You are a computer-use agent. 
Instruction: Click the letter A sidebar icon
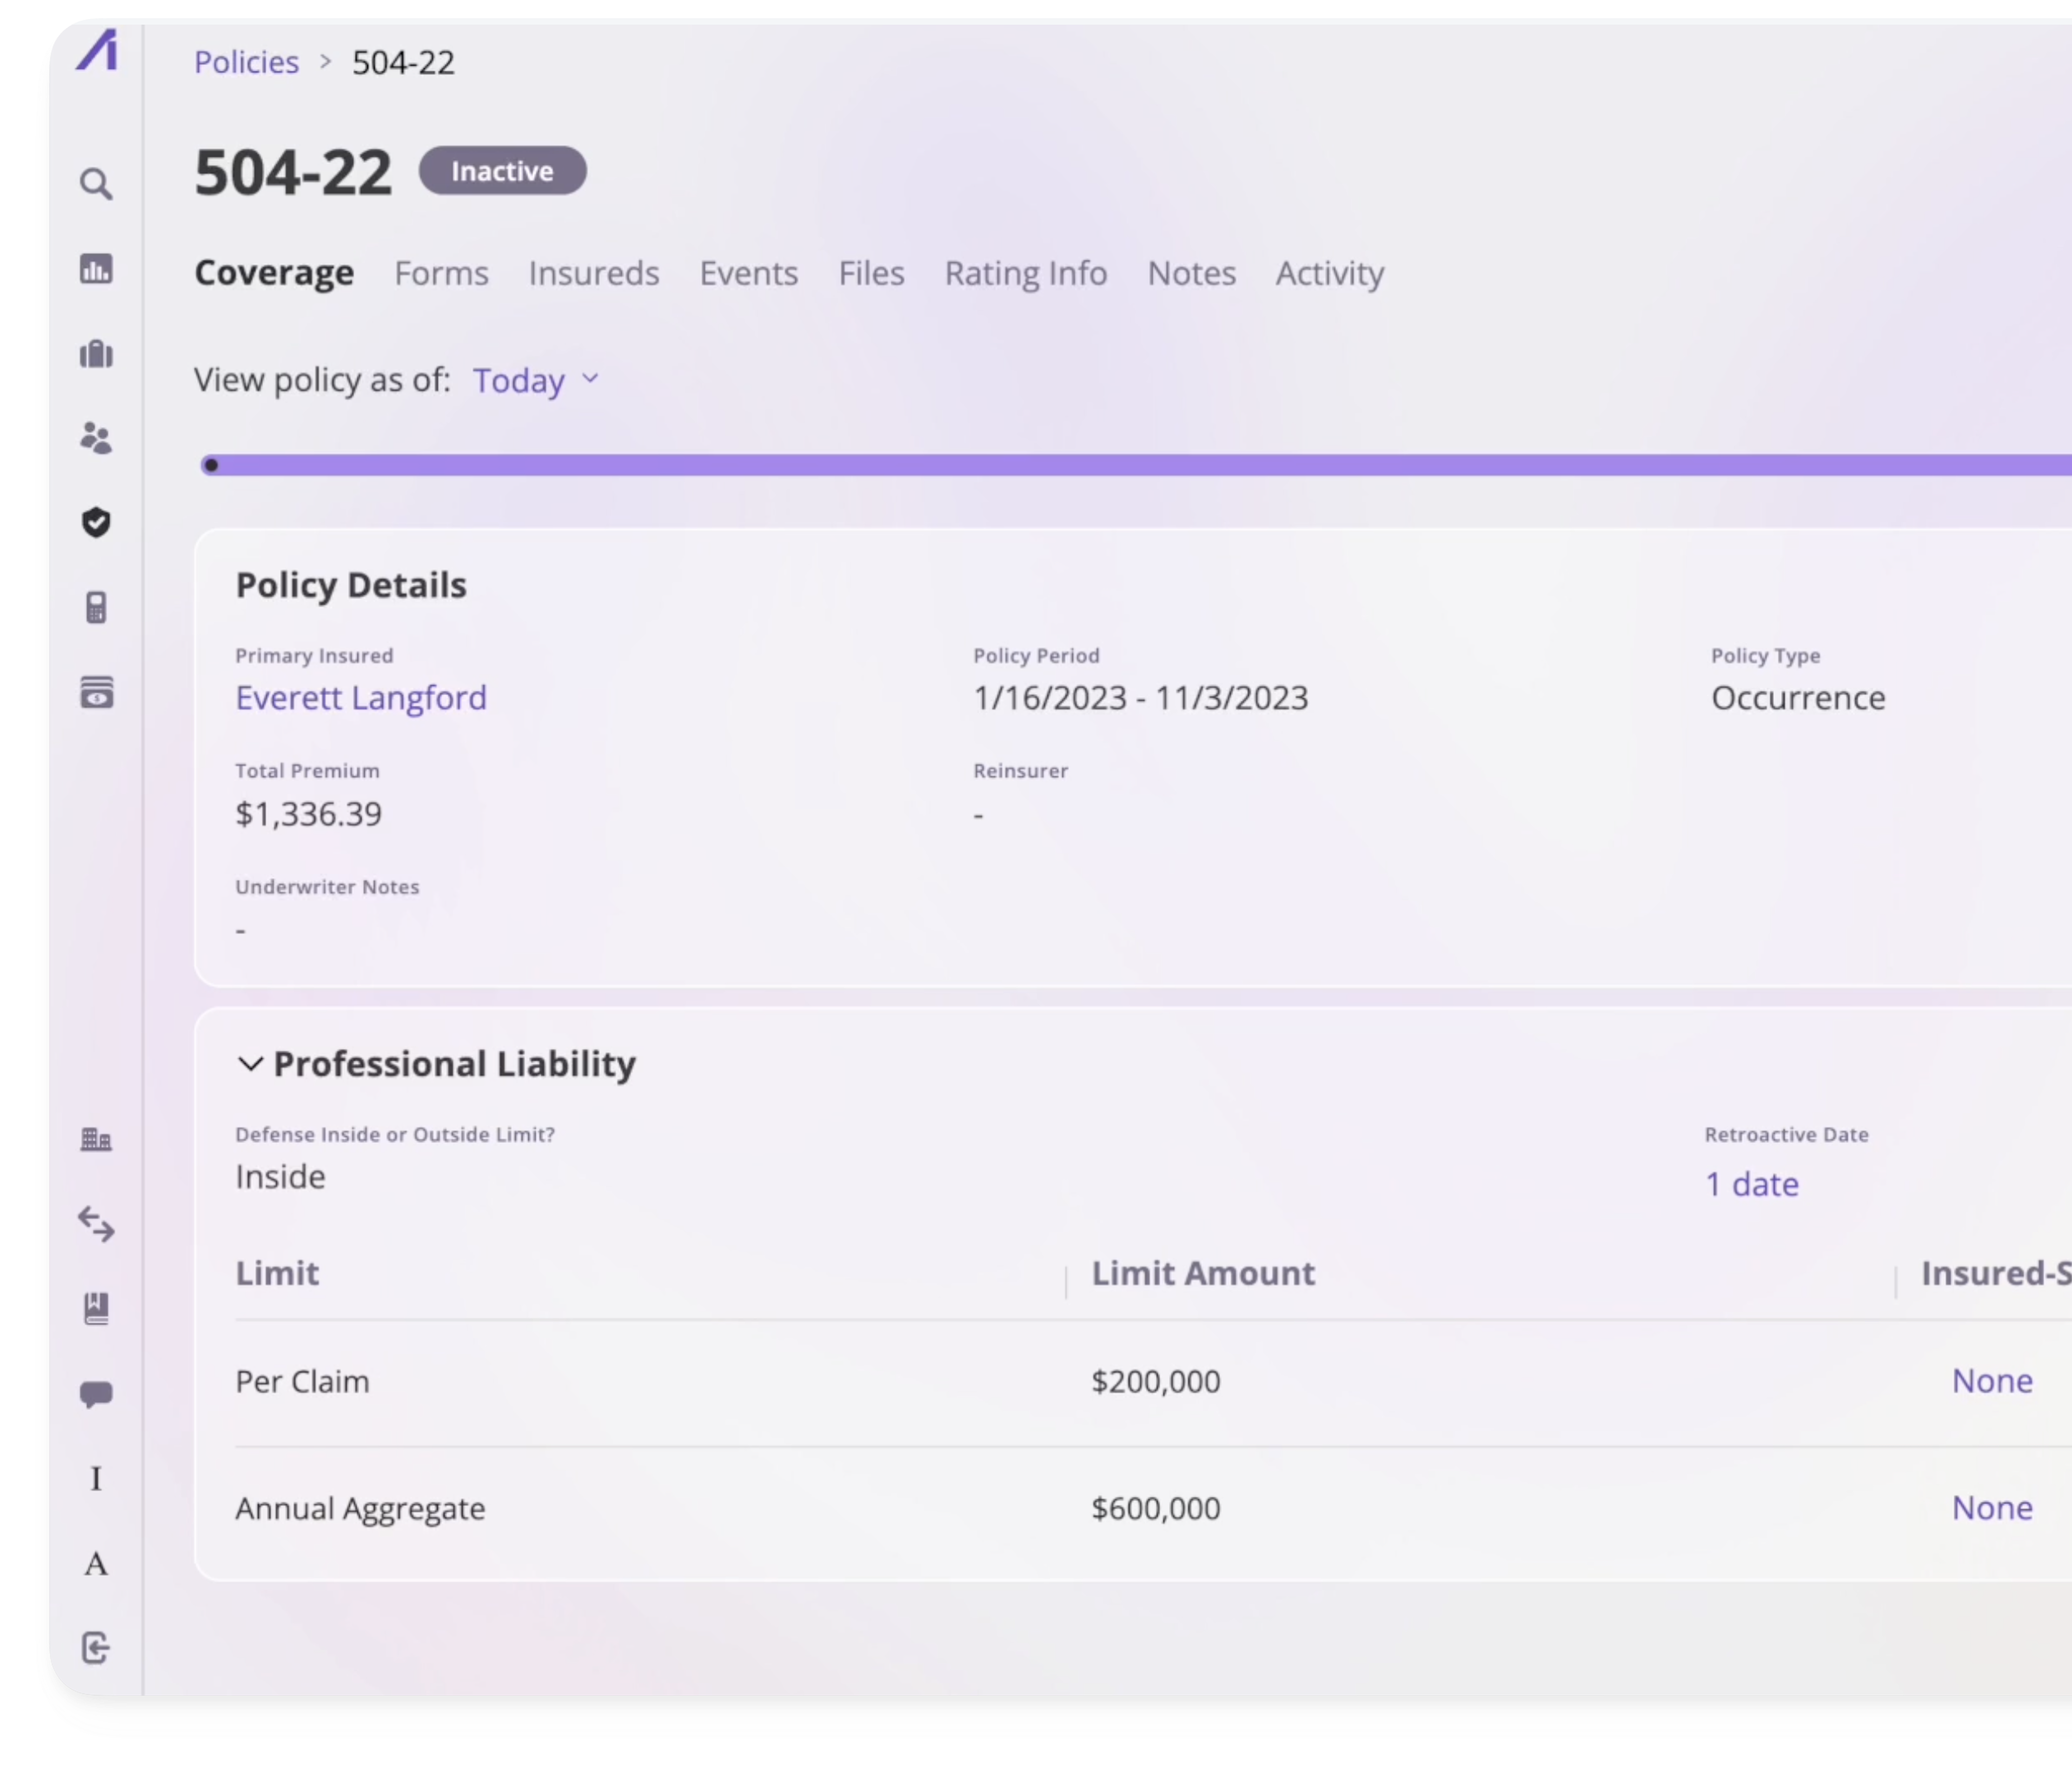[x=96, y=1563]
